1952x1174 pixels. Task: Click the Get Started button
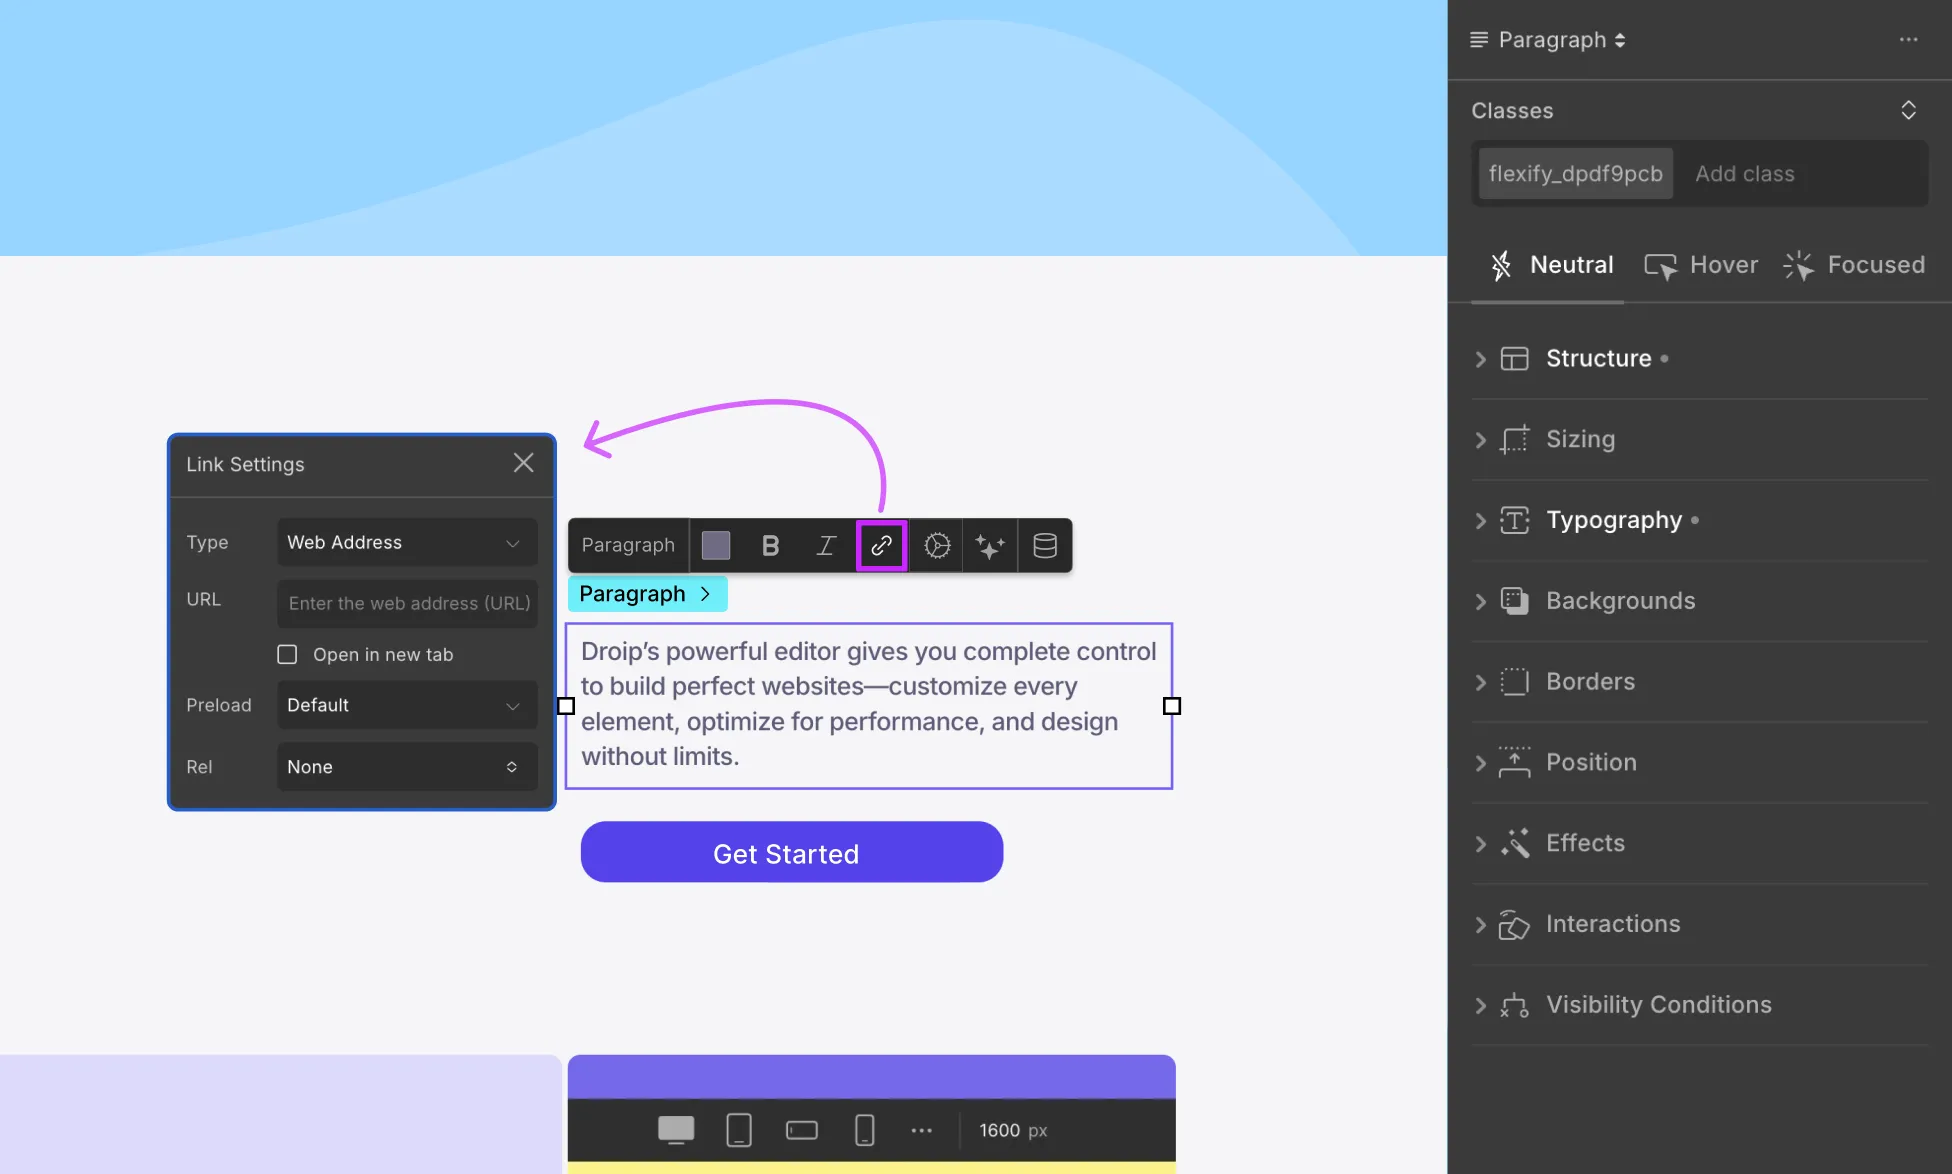(791, 852)
